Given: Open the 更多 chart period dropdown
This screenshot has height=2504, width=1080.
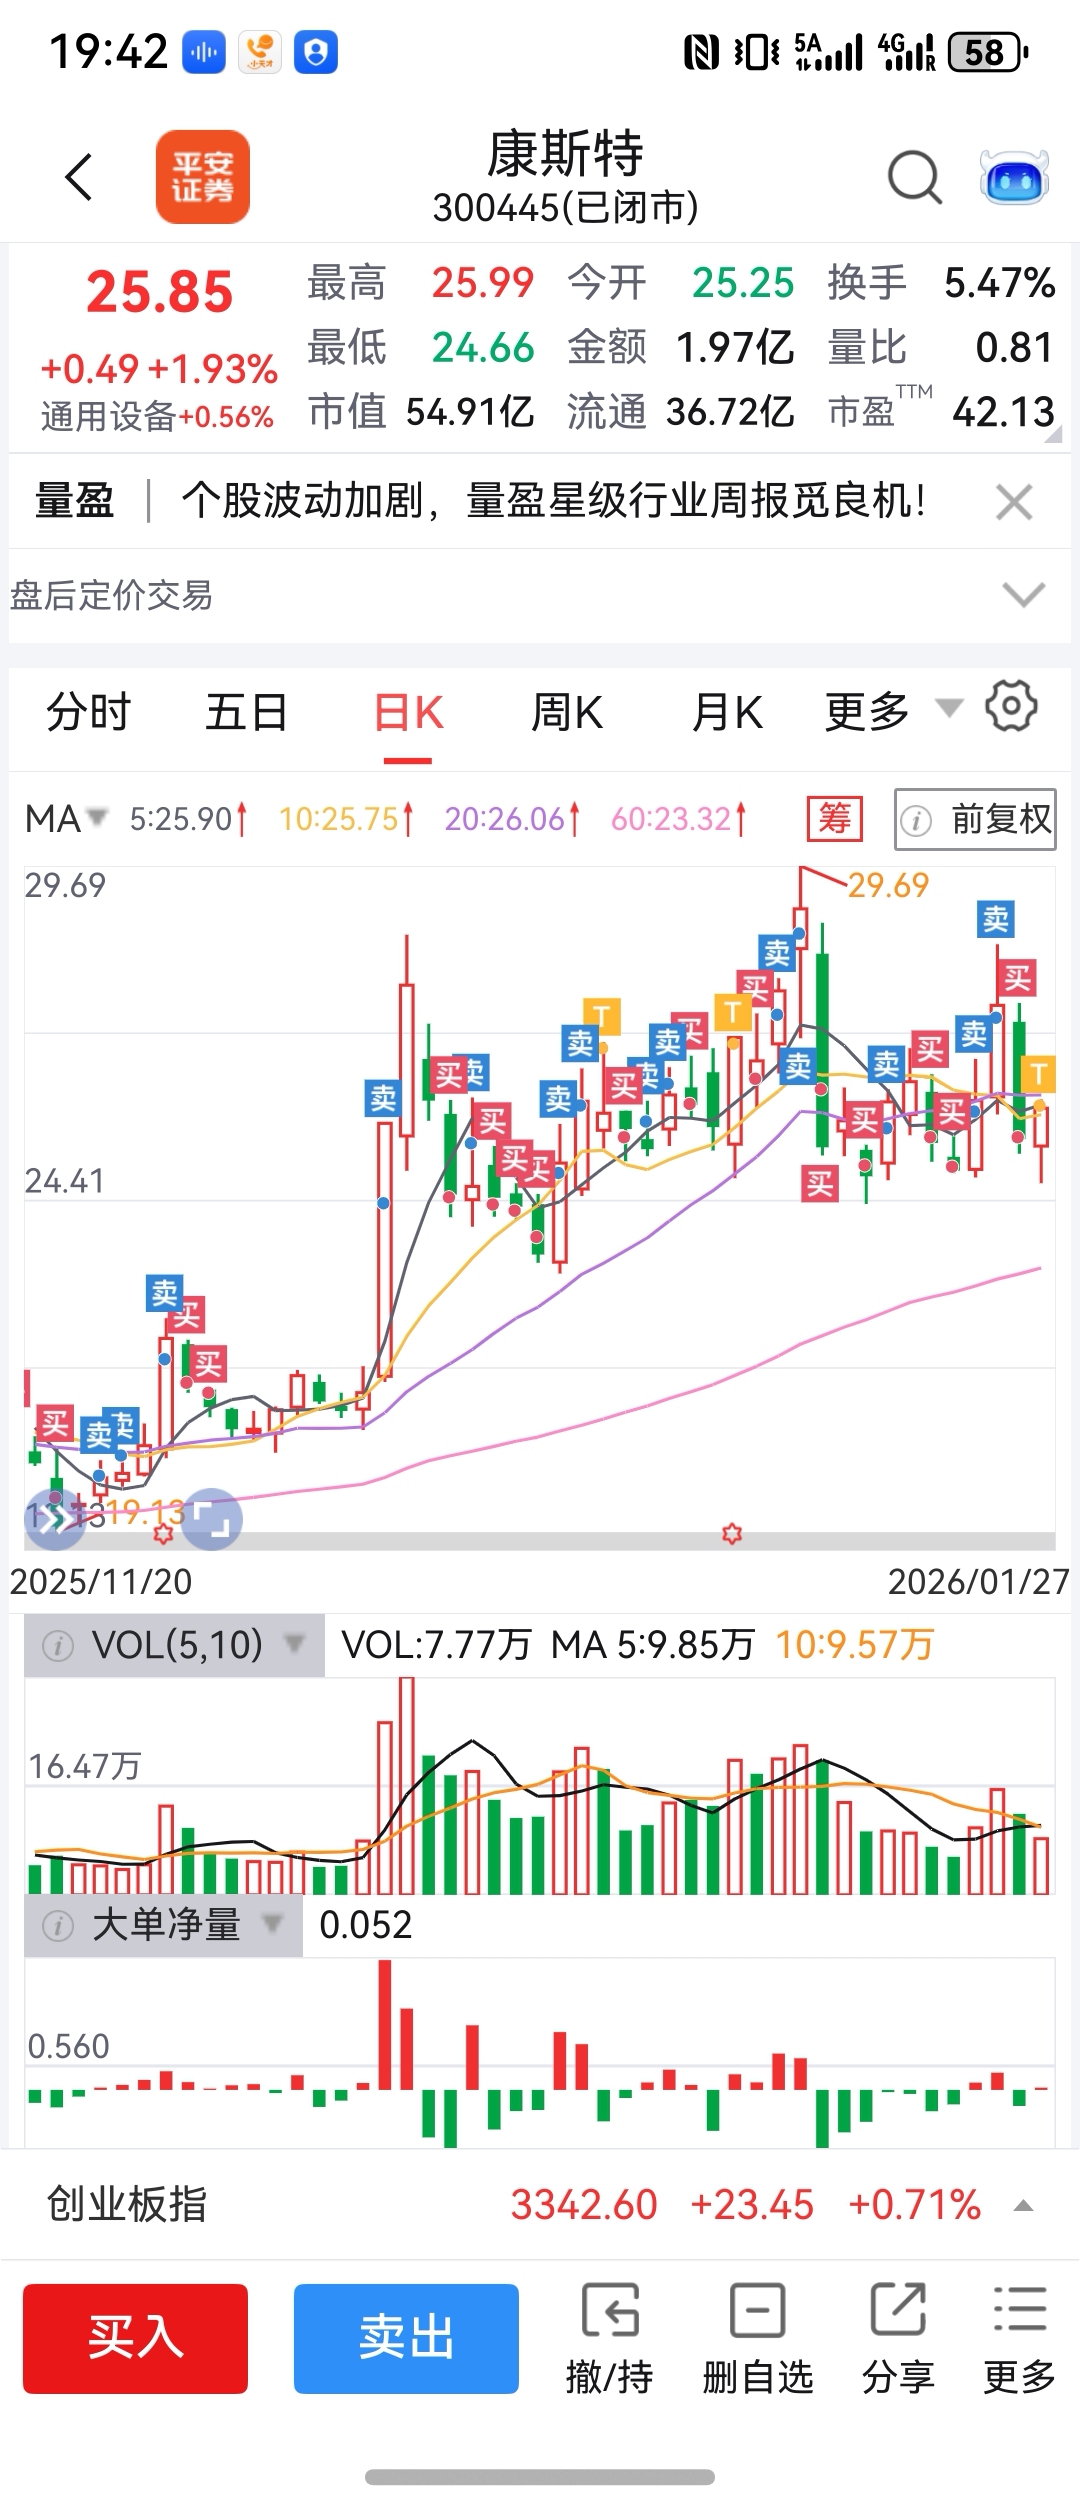Looking at the screenshot, I should click(x=893, y=712).
